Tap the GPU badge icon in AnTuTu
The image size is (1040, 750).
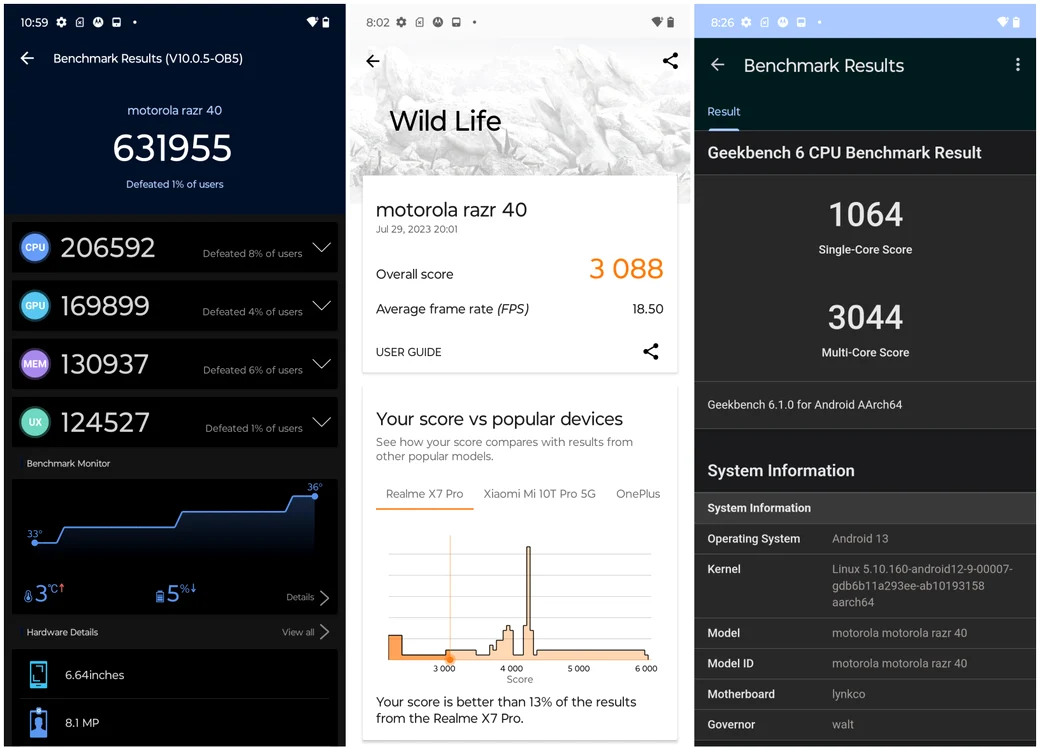tap(35, 306)
